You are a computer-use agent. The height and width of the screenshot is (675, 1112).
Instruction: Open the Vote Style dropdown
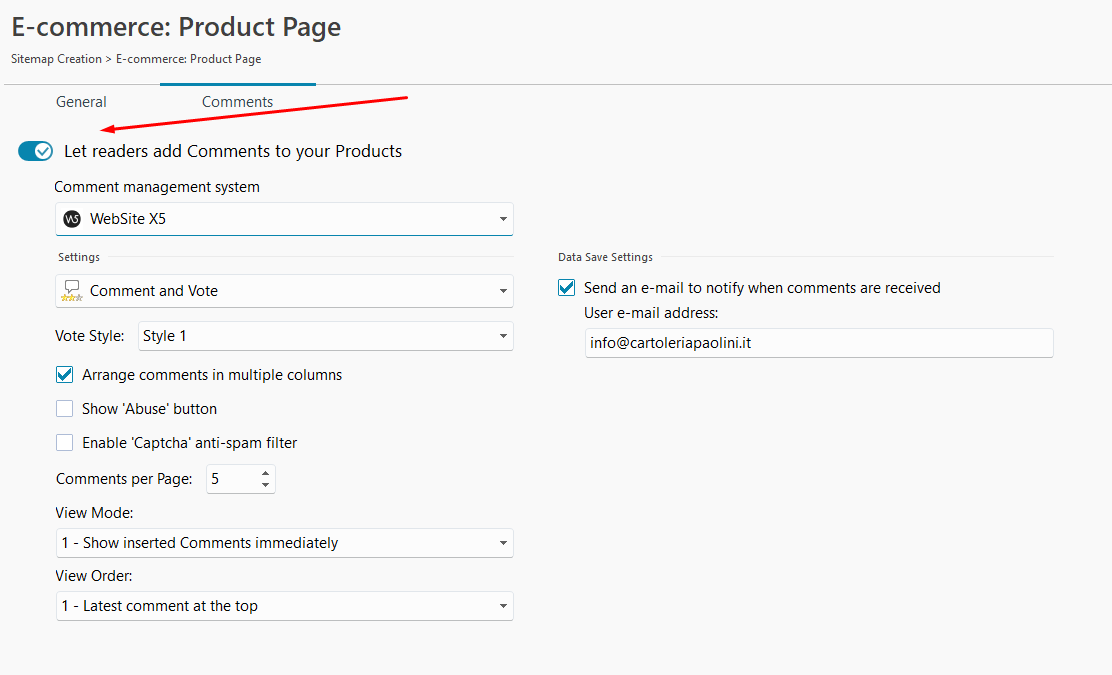point(325,336)
